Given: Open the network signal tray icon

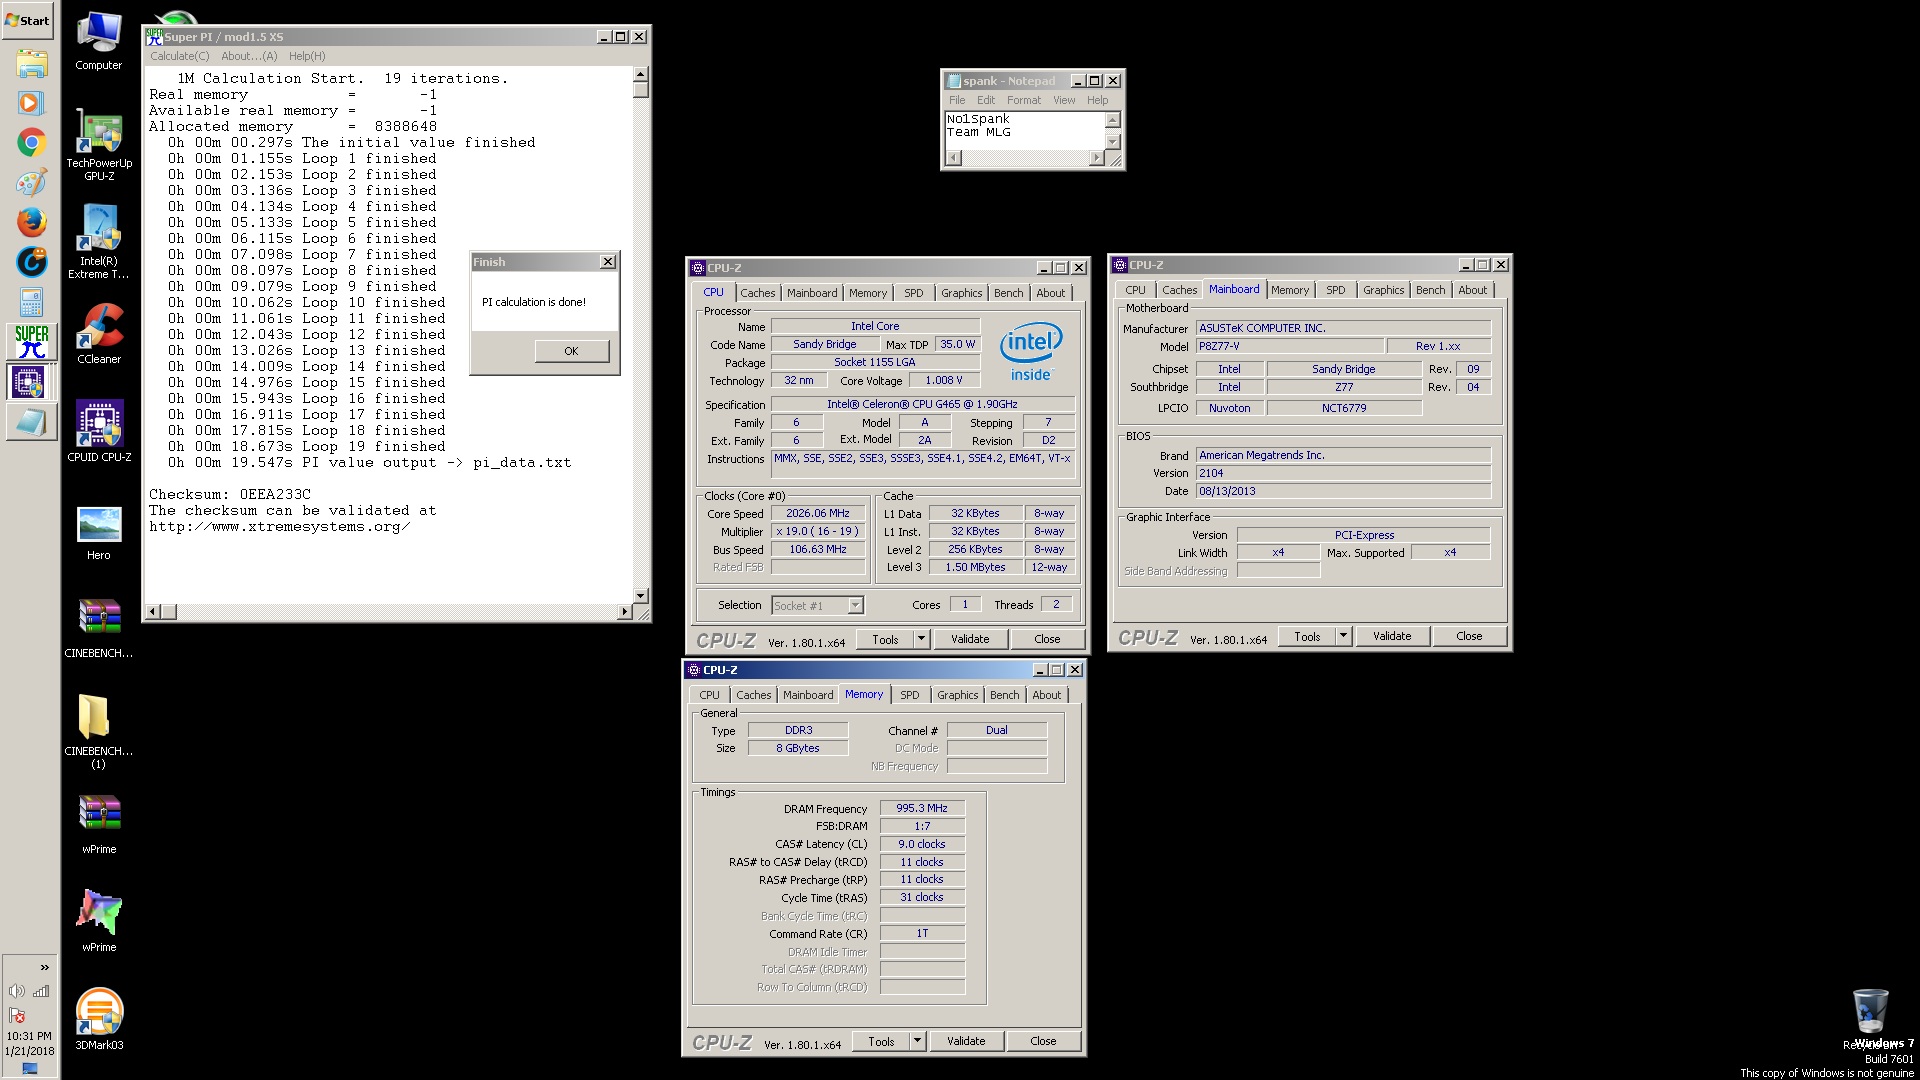Looking at the screenshot, I should (x=41, y=991).
